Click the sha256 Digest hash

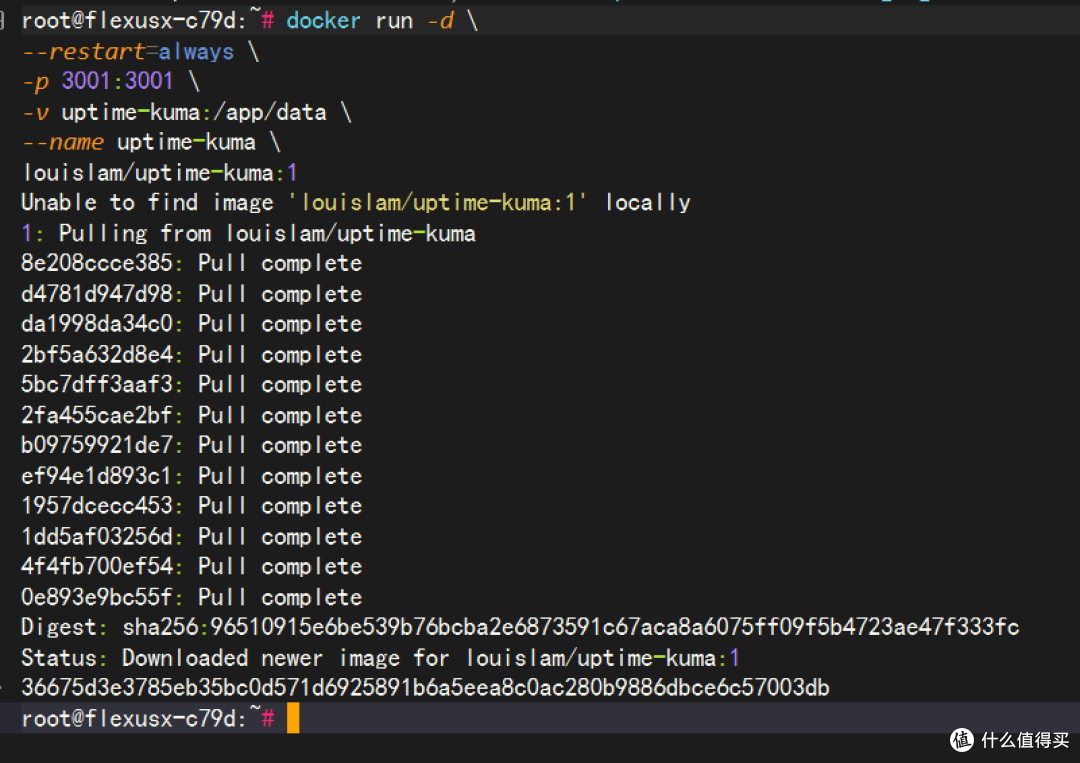click(x=571, y=627)
